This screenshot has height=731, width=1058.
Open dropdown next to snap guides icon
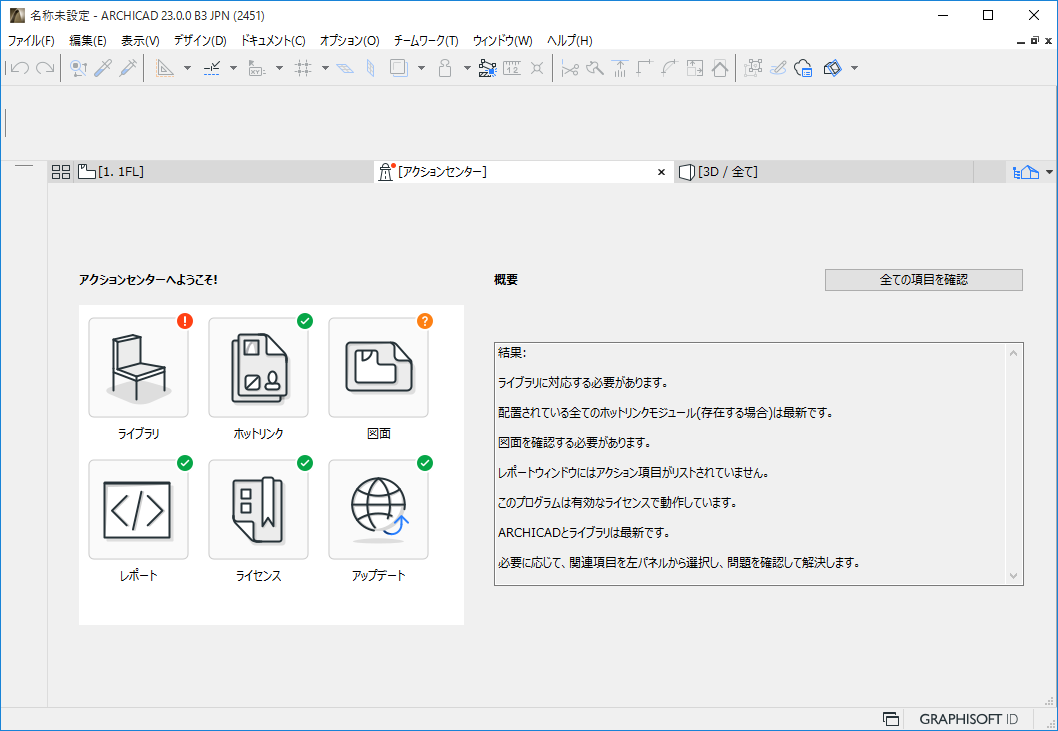(x=233, y=68)
